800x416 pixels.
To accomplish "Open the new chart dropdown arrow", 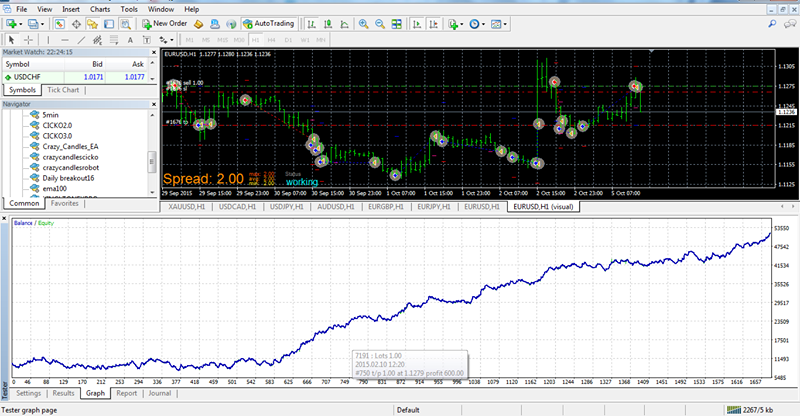I will [19, 23].
